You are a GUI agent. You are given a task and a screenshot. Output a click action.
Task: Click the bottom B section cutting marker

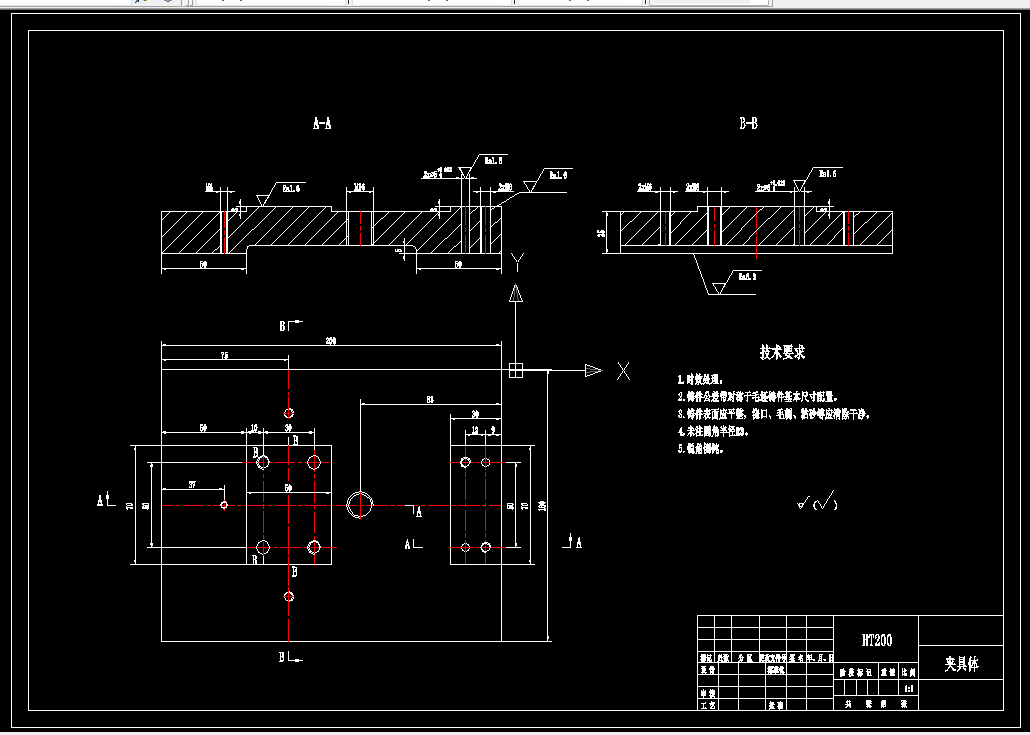(291, 656)
